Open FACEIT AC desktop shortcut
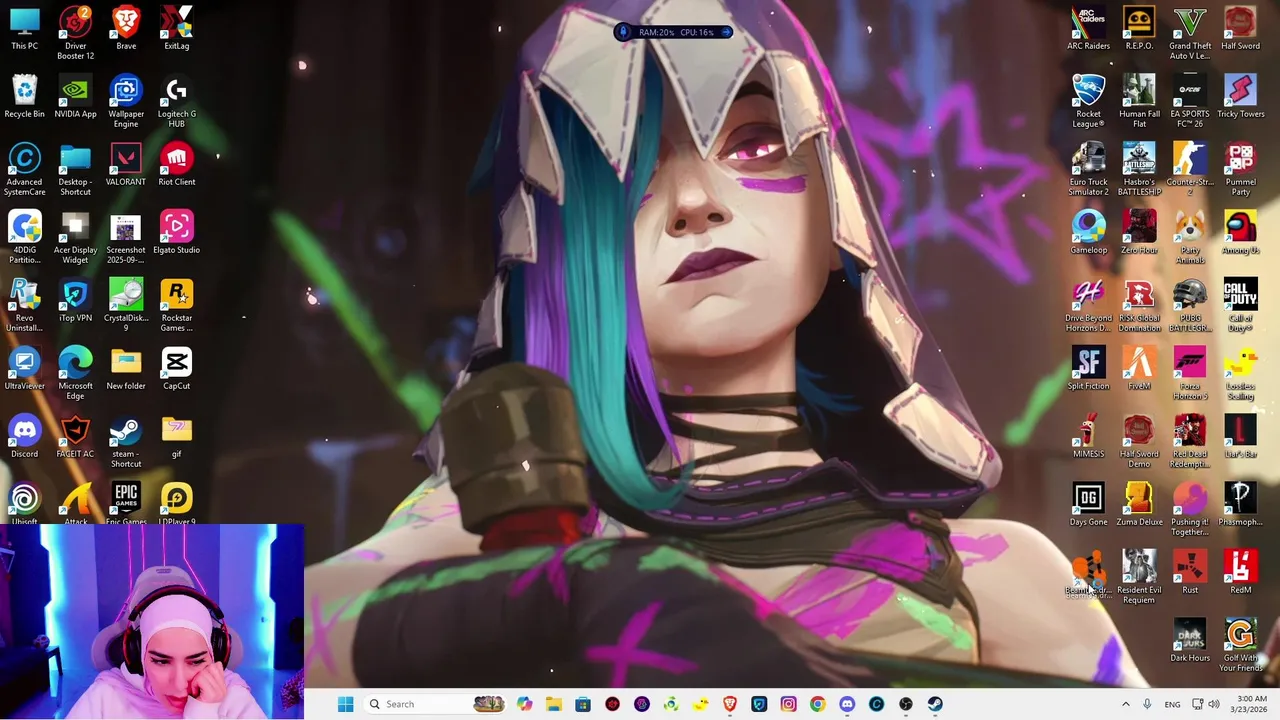The image size is (1280, 720). pyautogui.click(x=75, y=437)
